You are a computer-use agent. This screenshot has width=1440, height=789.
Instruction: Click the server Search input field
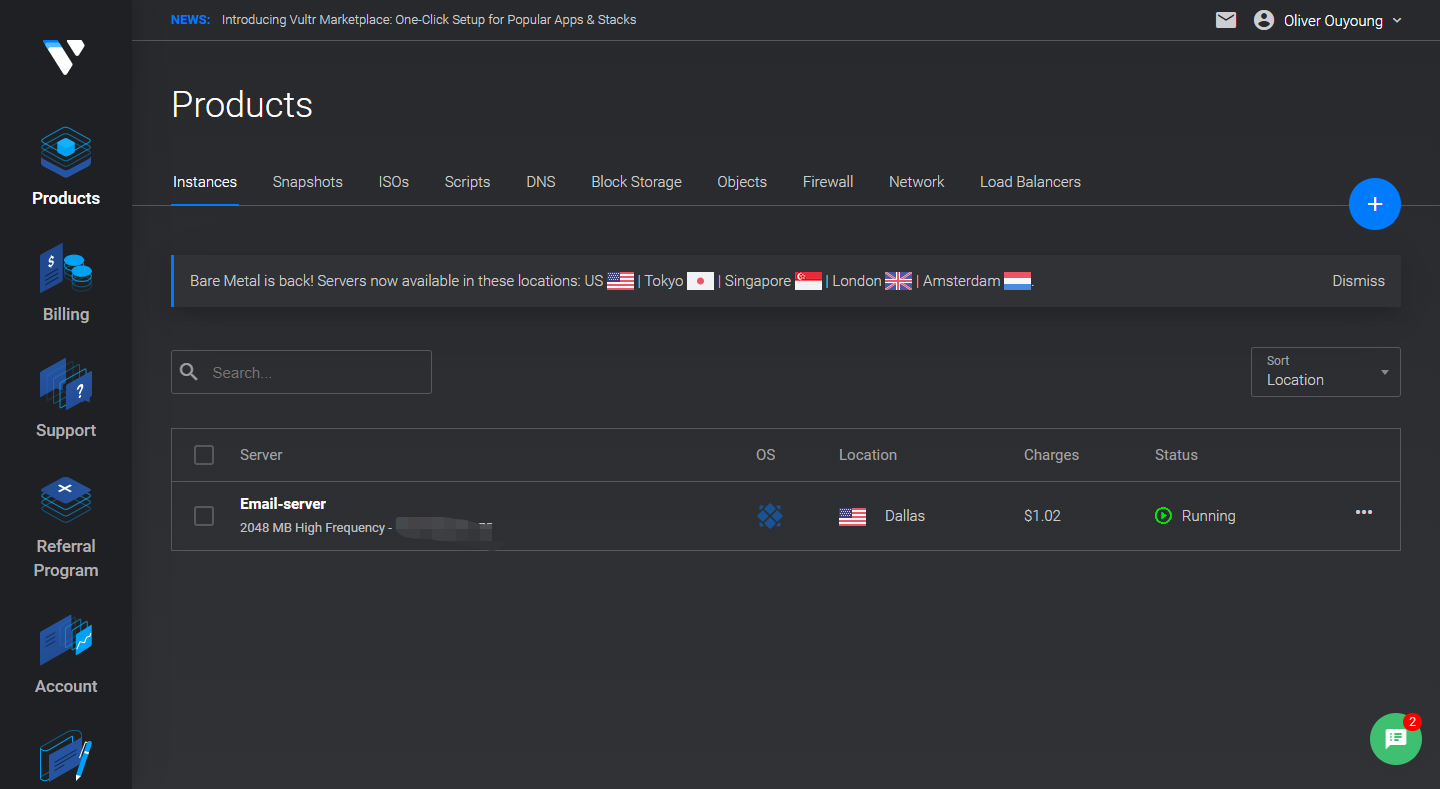pos(315,372)
